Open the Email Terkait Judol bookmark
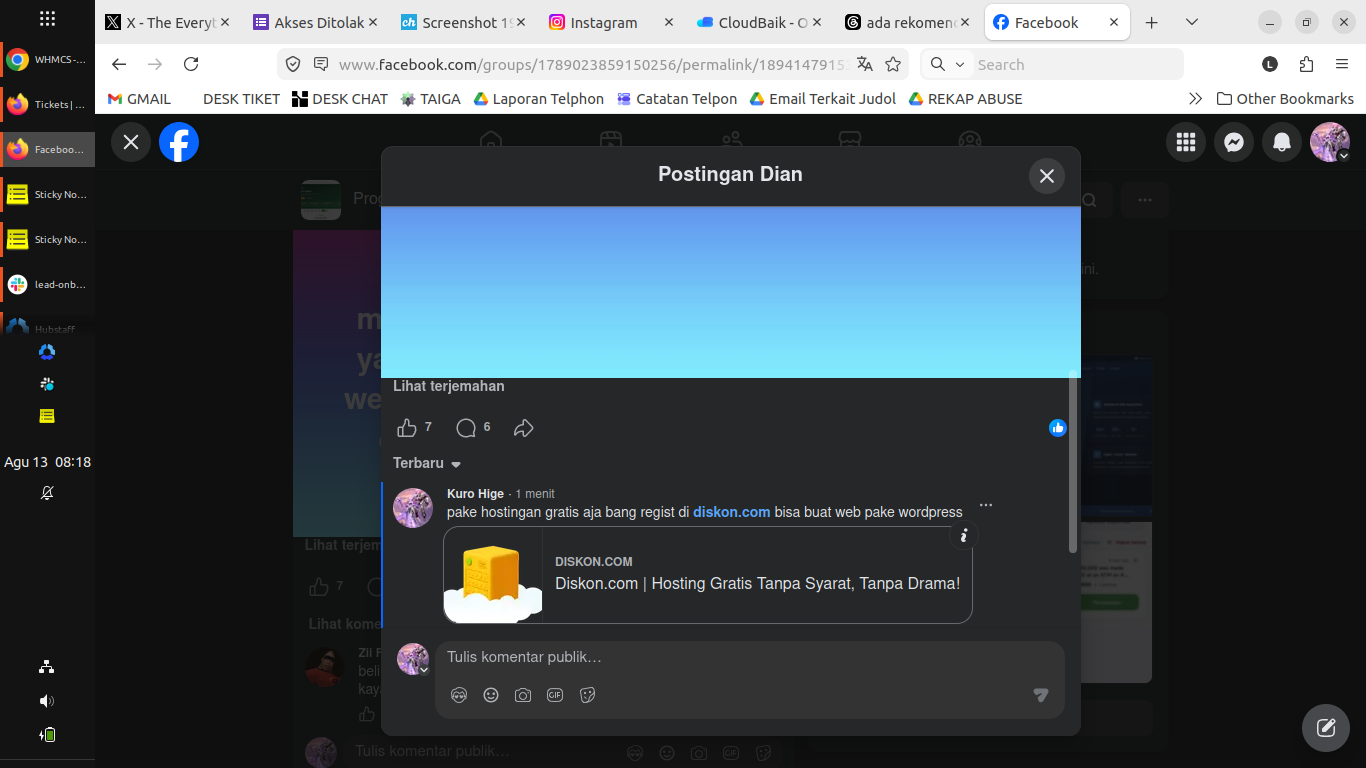This screenshot has height=768, width=1366. pos(823,99)
